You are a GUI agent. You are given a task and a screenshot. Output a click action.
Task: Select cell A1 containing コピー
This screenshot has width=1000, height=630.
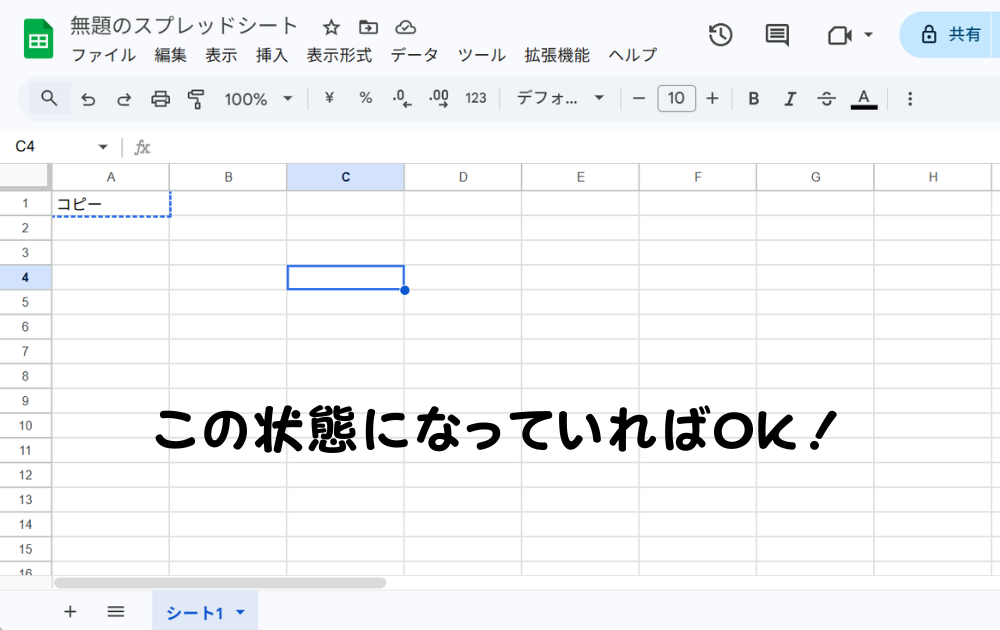coord(111,204)
